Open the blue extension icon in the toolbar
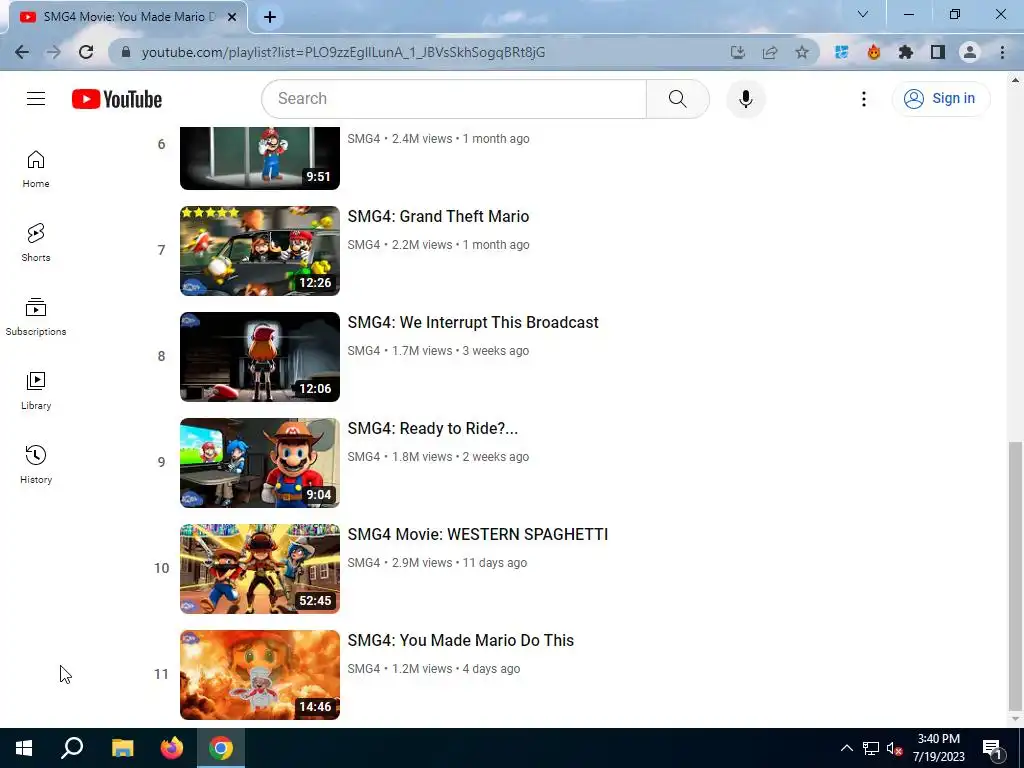Screen dimensions: 1024x768 point(841,52)
